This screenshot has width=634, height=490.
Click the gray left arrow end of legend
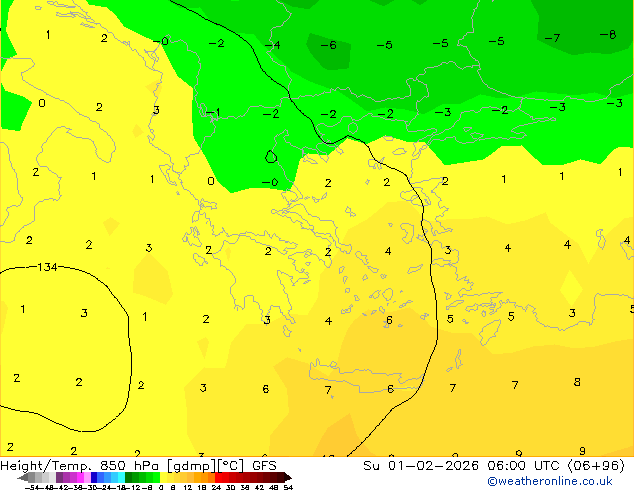pyautogui.click(x=23, y=477)
